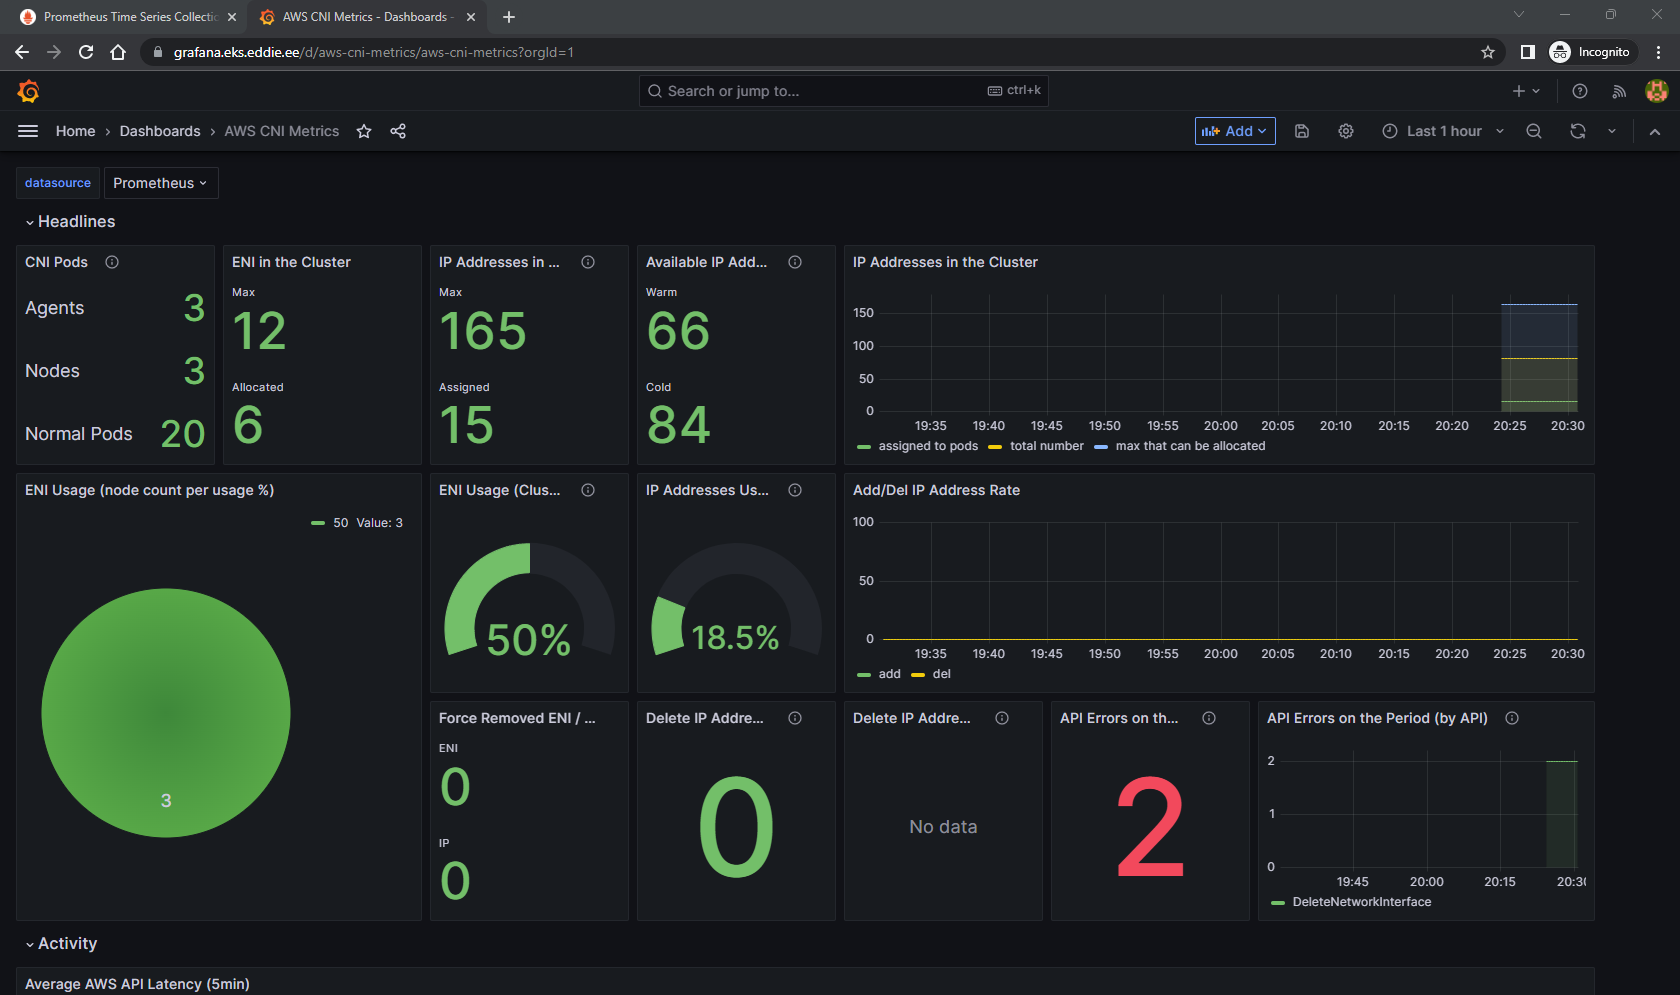Show info for IP Addresses Us... panel
The width and height of the screenshot is (1680, 995).
[795, 490]
